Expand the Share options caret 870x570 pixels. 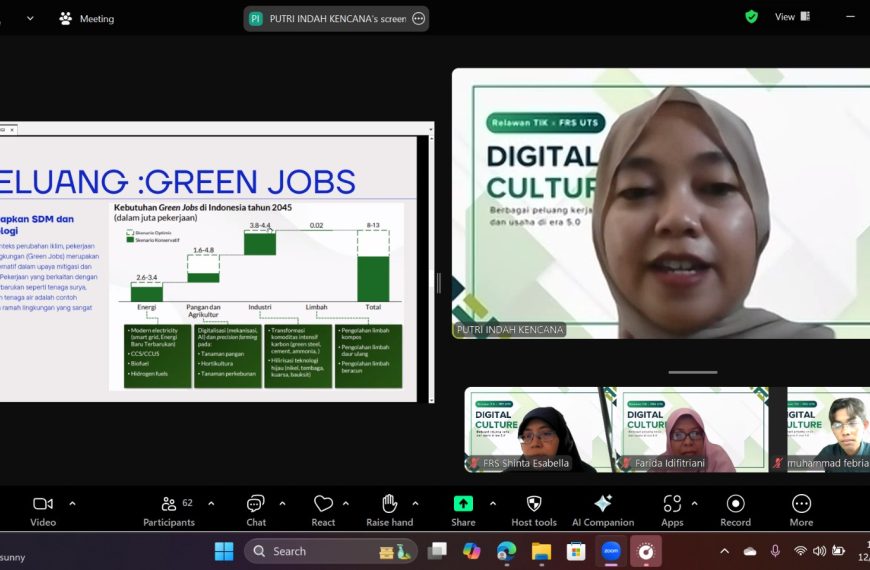(493, 503)
